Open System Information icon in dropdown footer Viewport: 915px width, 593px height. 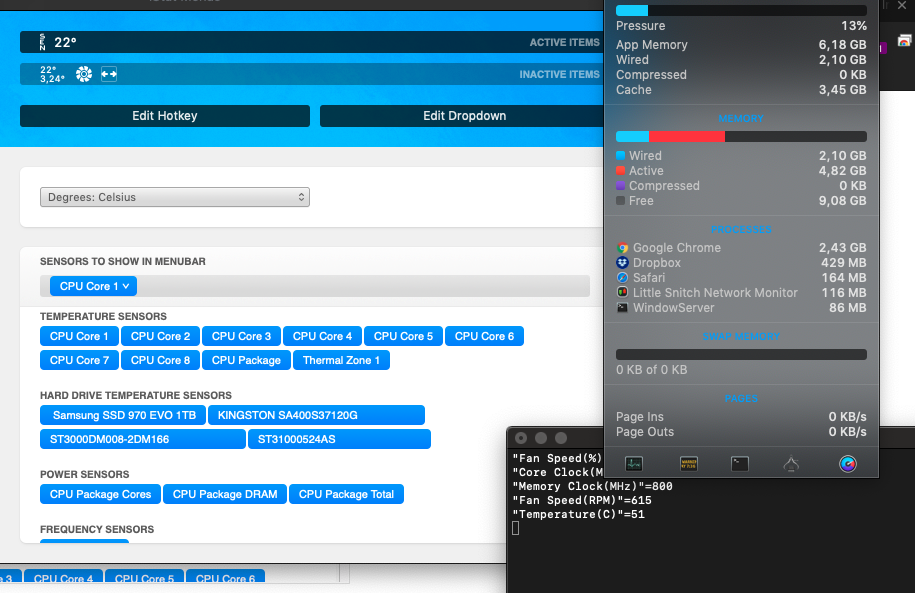[x=791, y=464]
